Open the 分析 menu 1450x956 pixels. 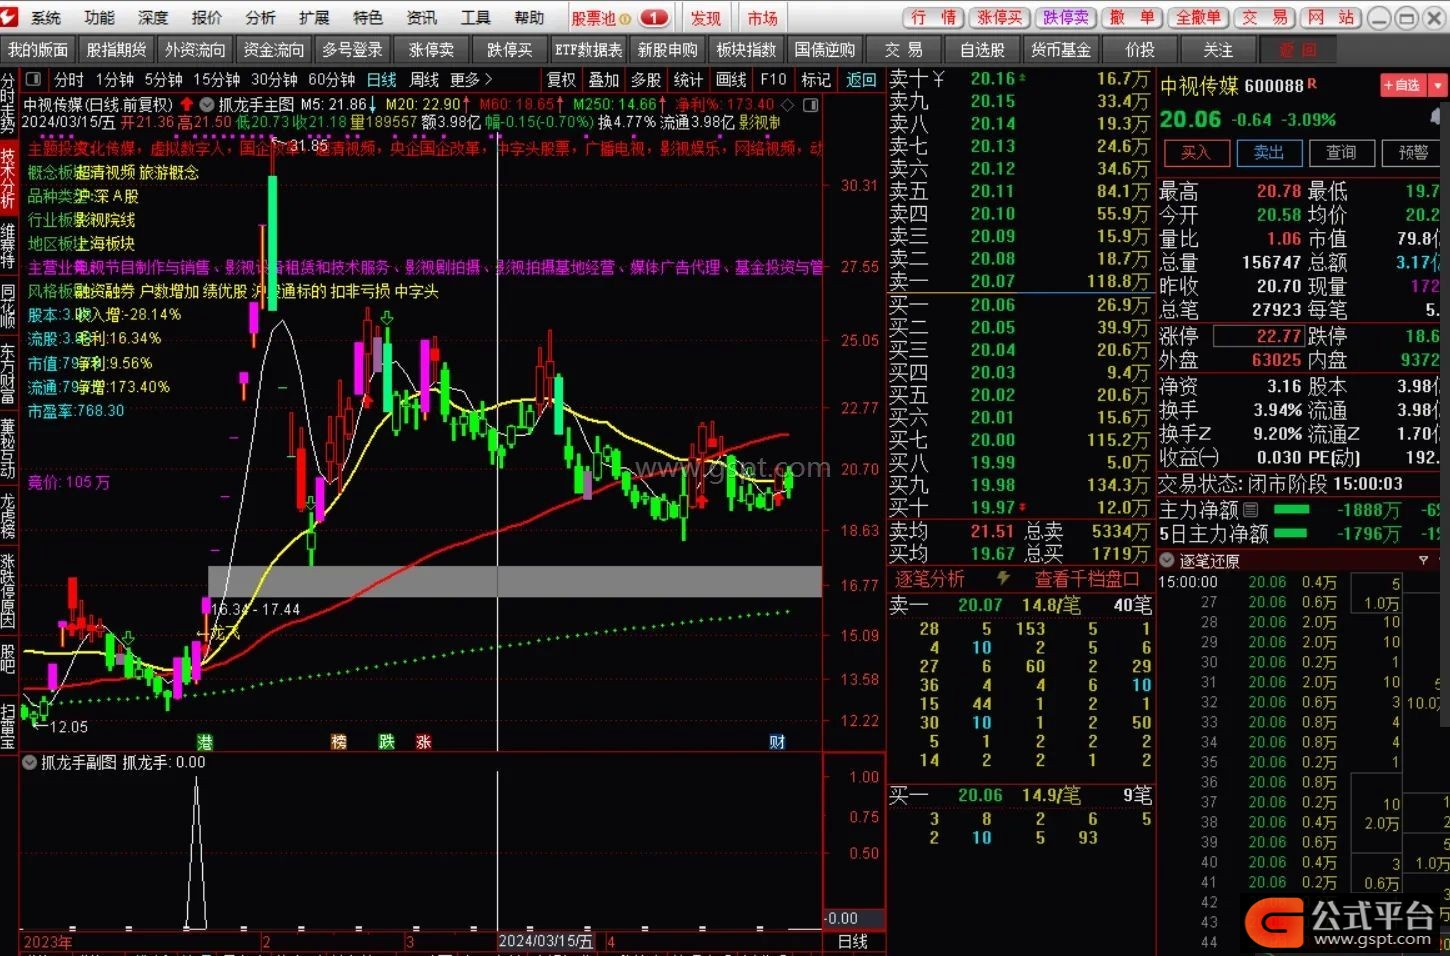[260, 18]
